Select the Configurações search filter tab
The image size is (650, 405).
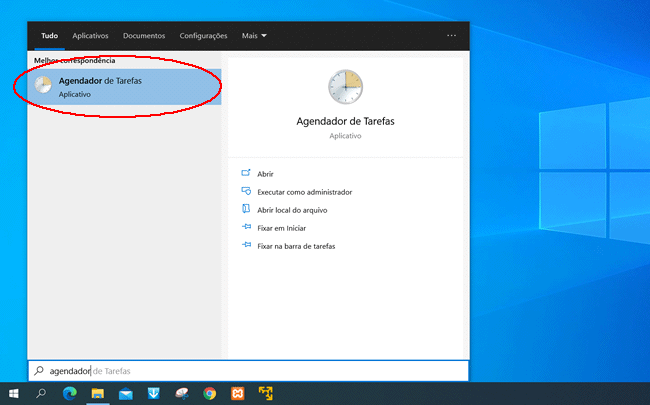pos(203,36)
